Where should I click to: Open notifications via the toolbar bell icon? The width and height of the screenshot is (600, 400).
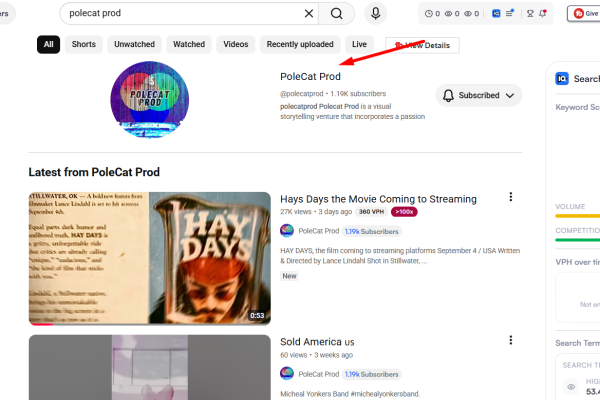543,13
